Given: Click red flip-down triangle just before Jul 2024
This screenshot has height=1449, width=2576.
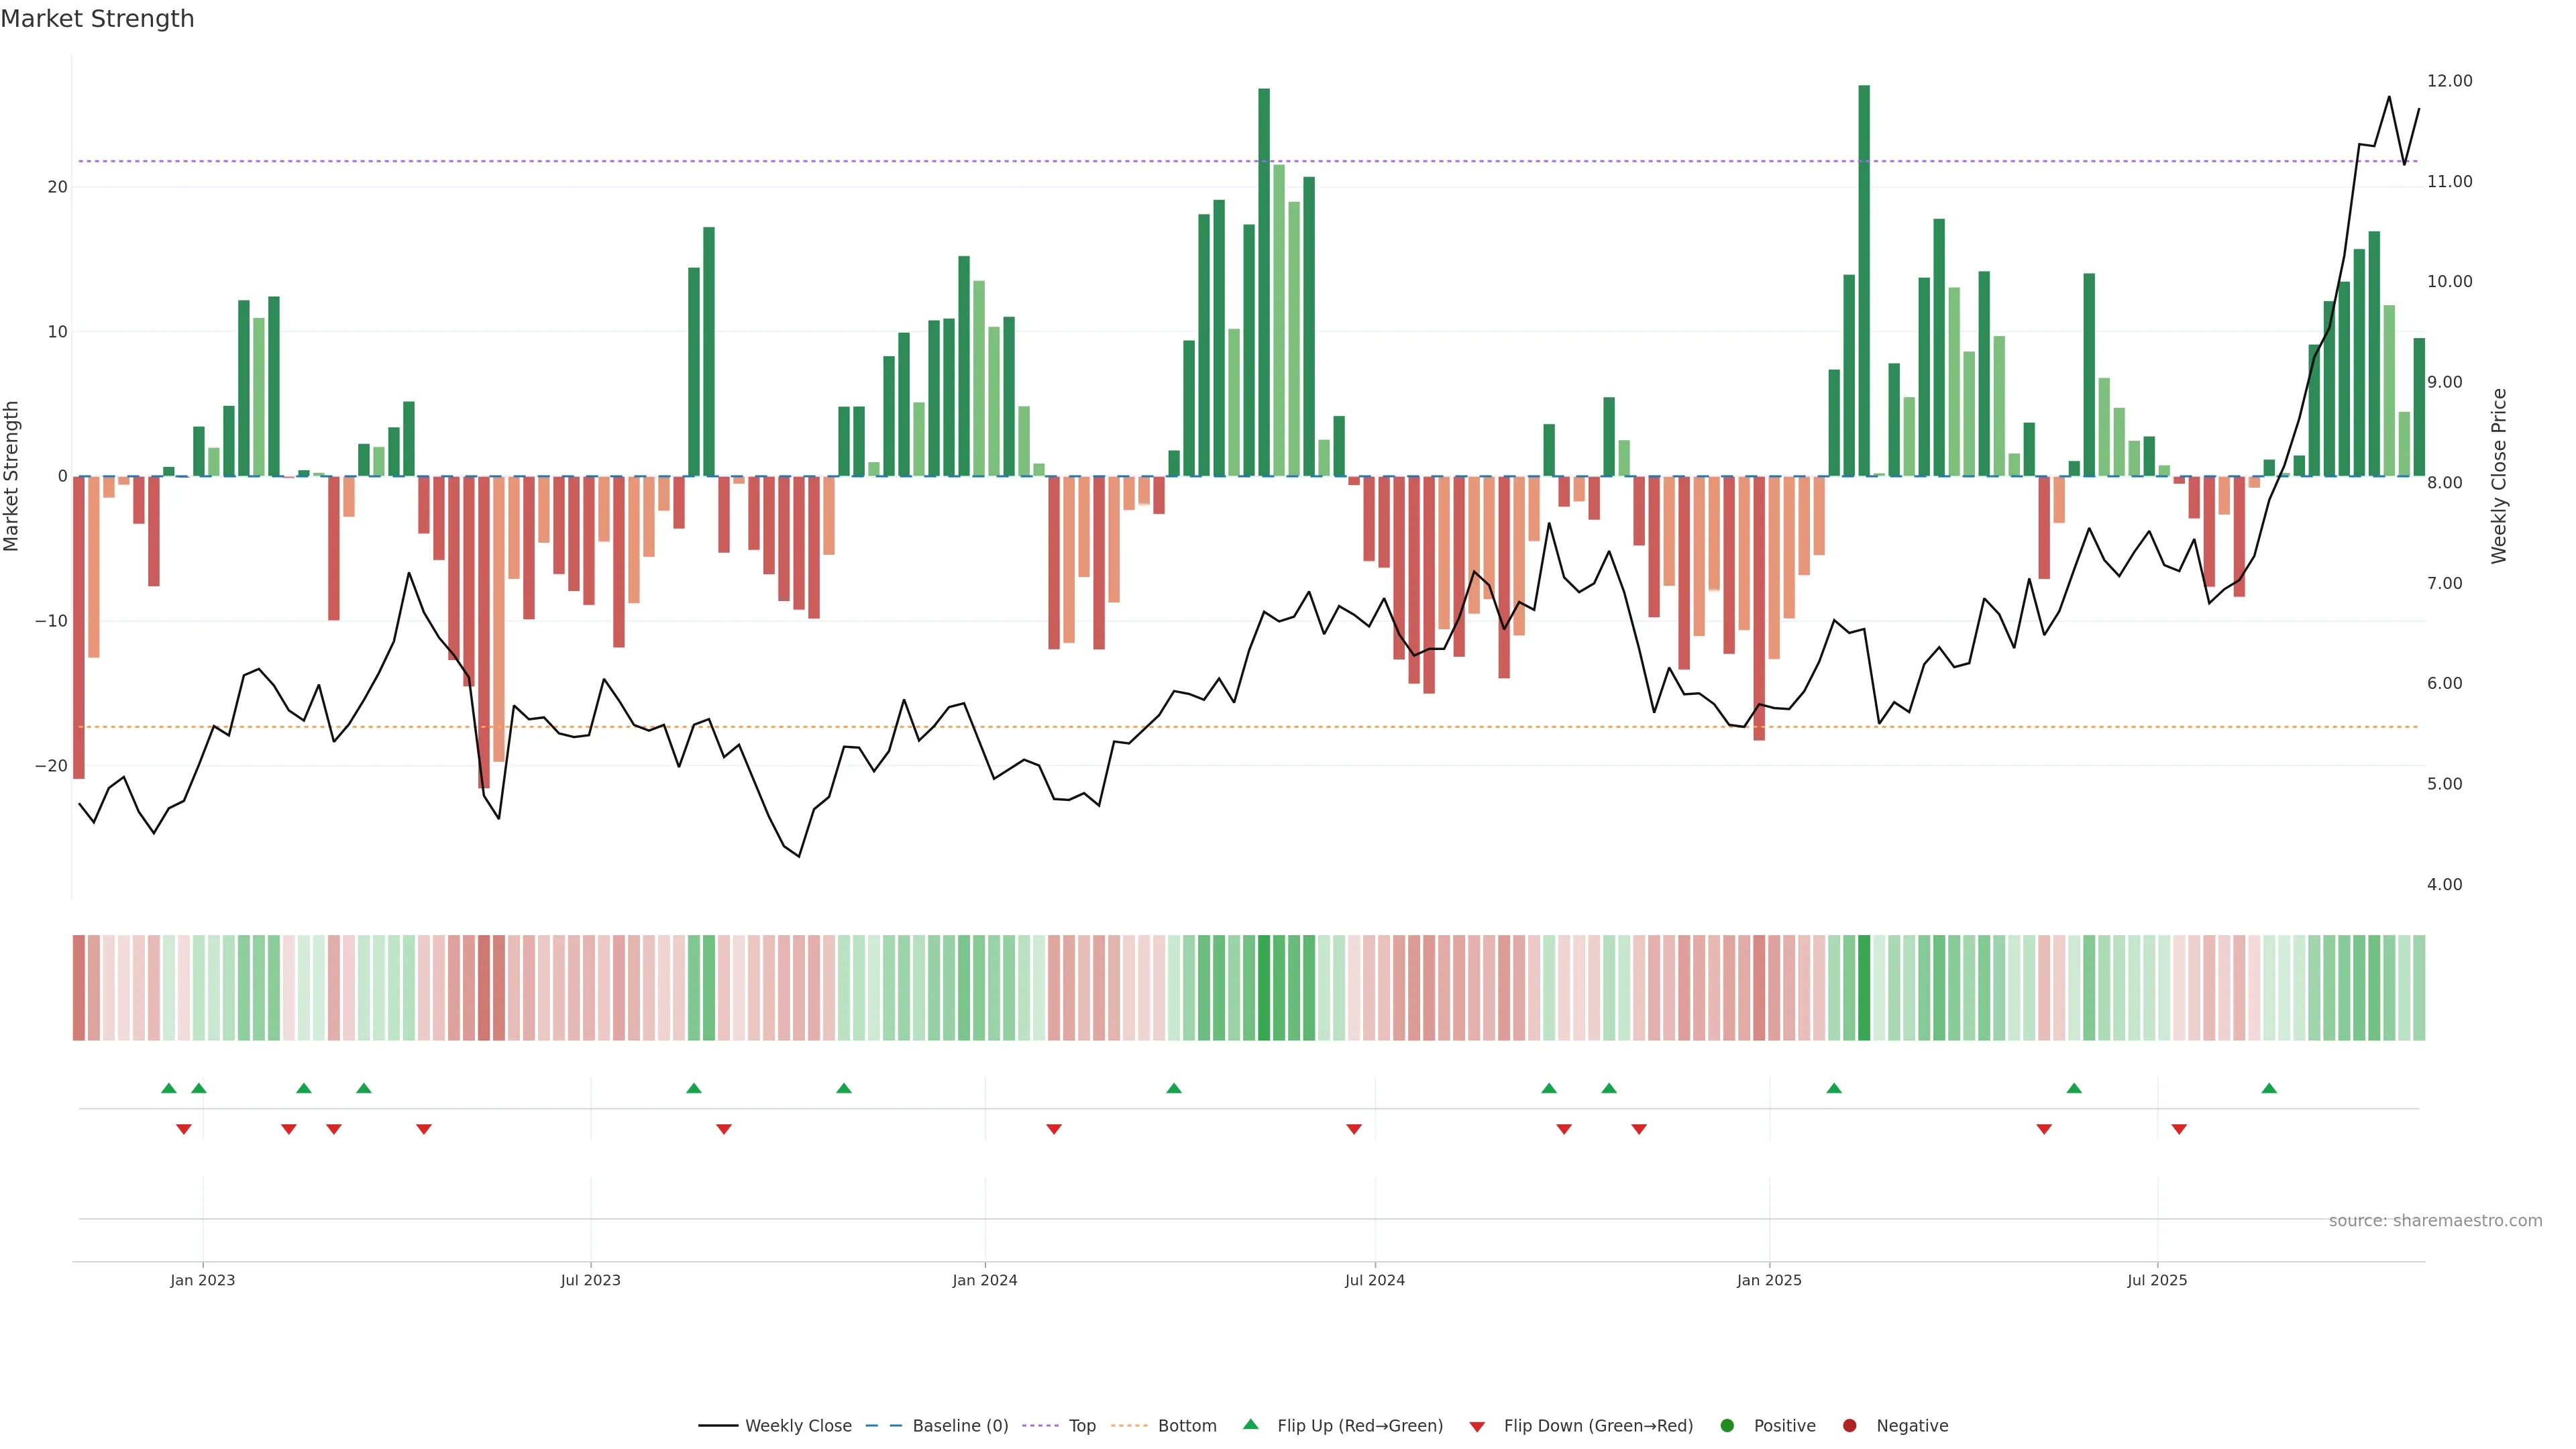Looking at the screenshot, I should (x=1354, y=1129).
